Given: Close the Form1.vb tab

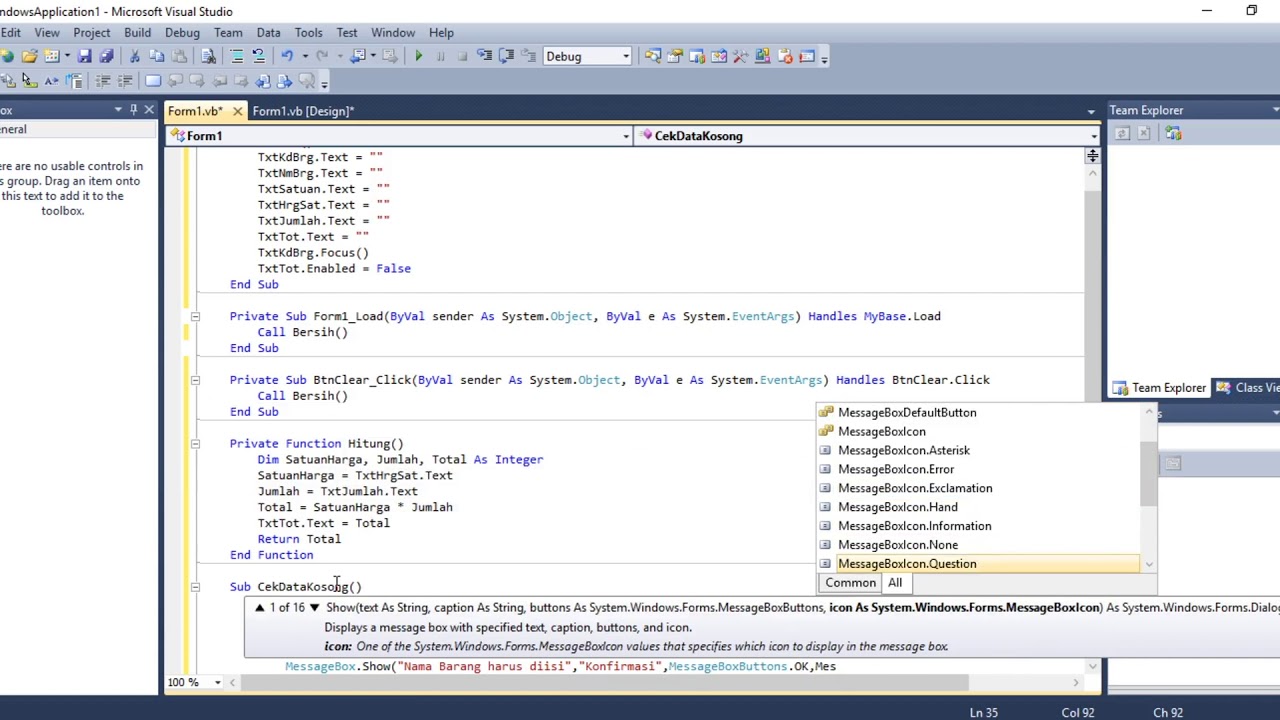Looking at the screenshot, I should [x=237, y=111].
